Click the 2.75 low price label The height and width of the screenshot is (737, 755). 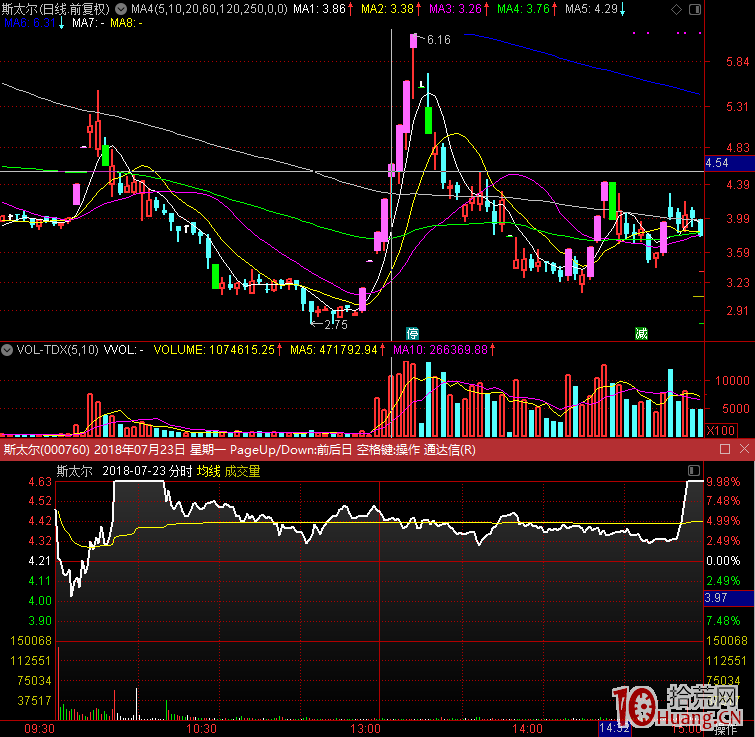click(x=336, y=325)
